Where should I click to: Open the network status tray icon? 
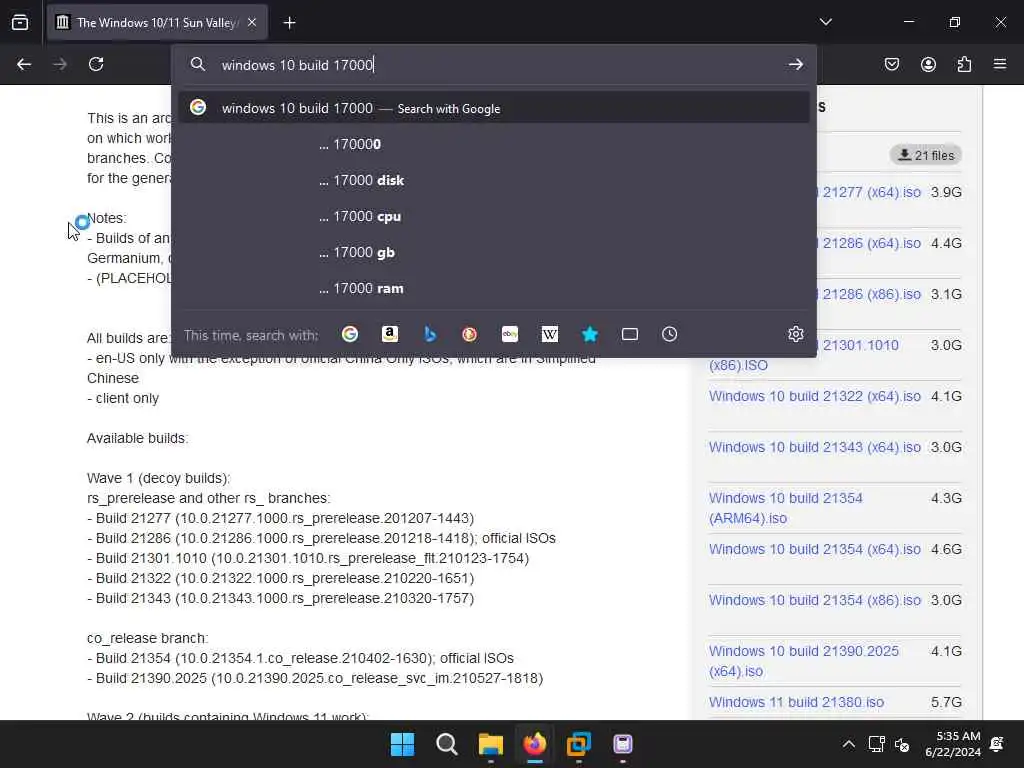(x=876, y=744)
